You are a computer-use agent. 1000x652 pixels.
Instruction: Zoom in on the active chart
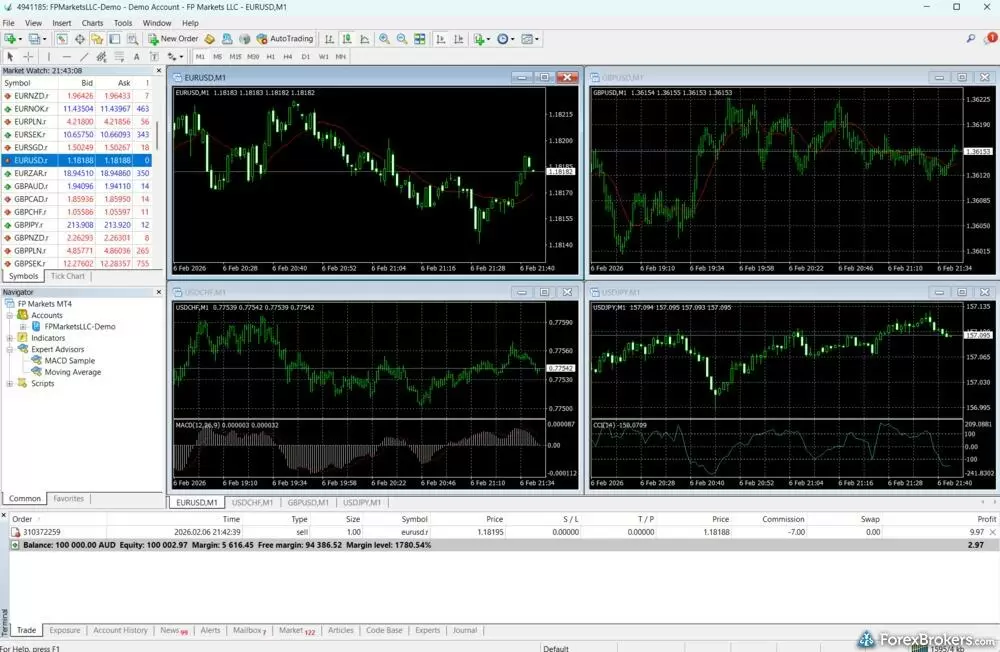[x=384, y=38]
